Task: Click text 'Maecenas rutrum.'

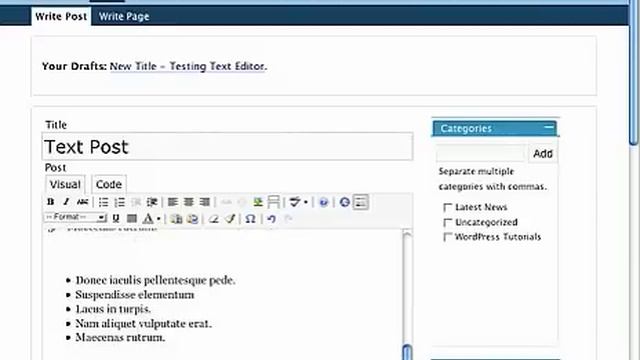Action: [120, 338]
